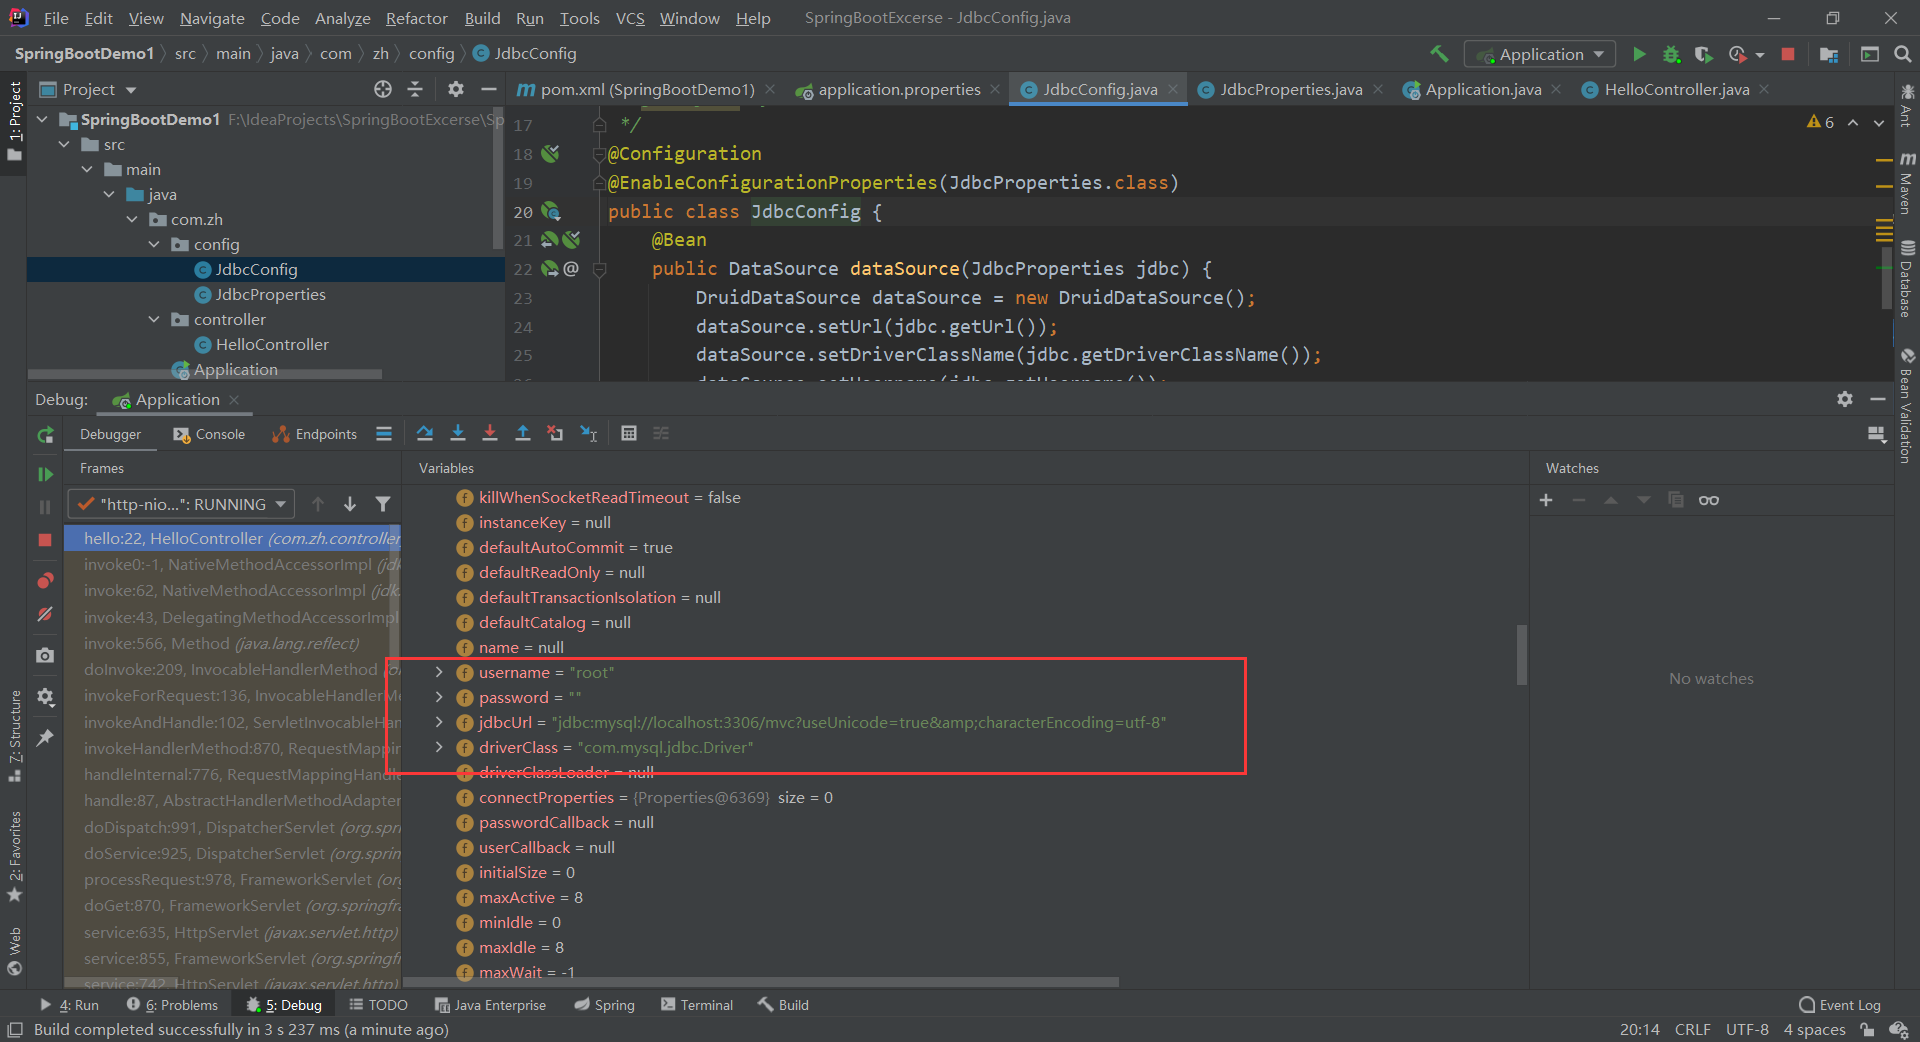
Task: Open Project panel settings gear
Action: [456, 89]
